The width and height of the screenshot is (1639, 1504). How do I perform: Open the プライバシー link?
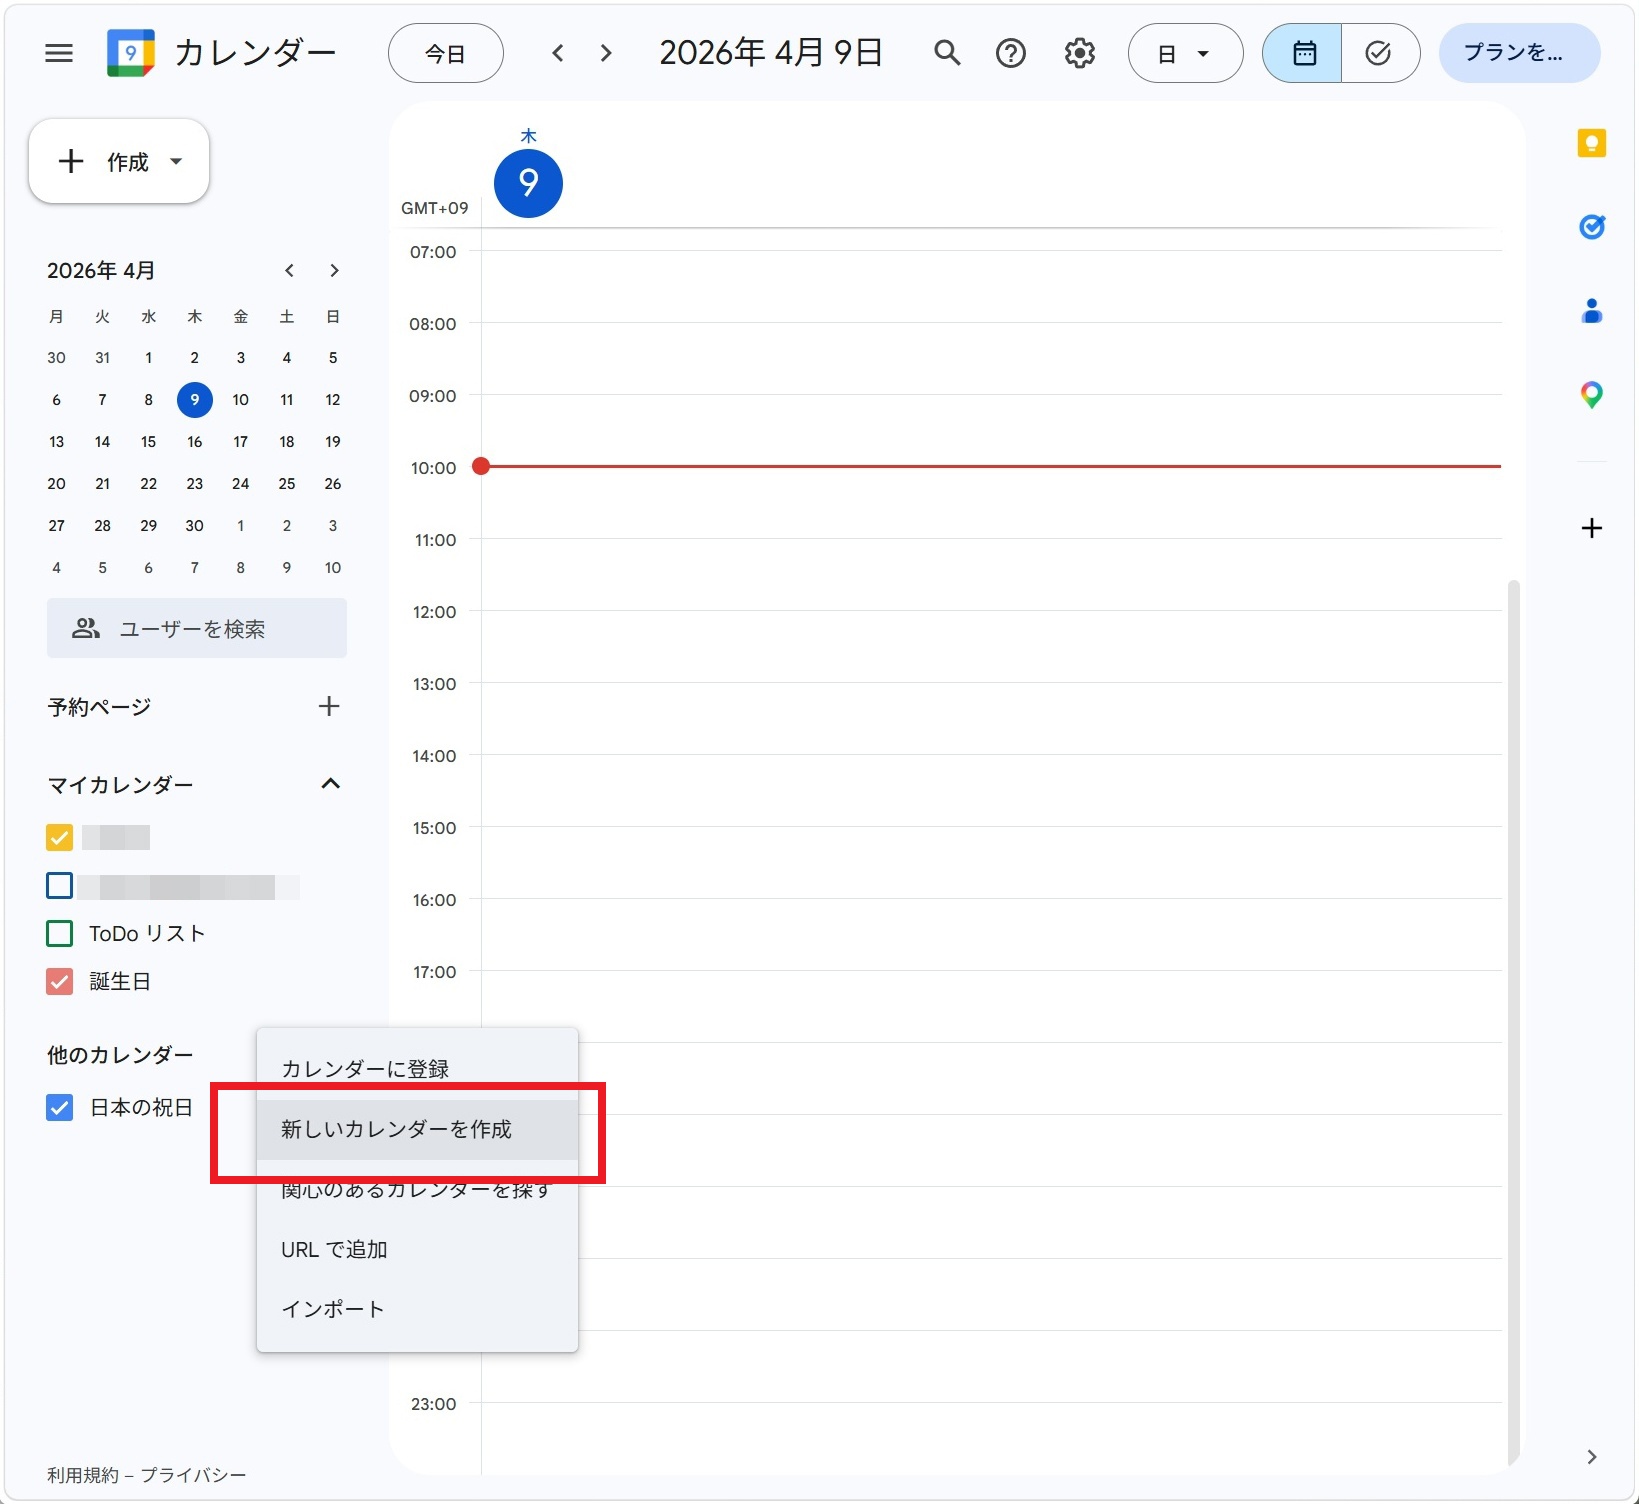[x=193, y=1475]
